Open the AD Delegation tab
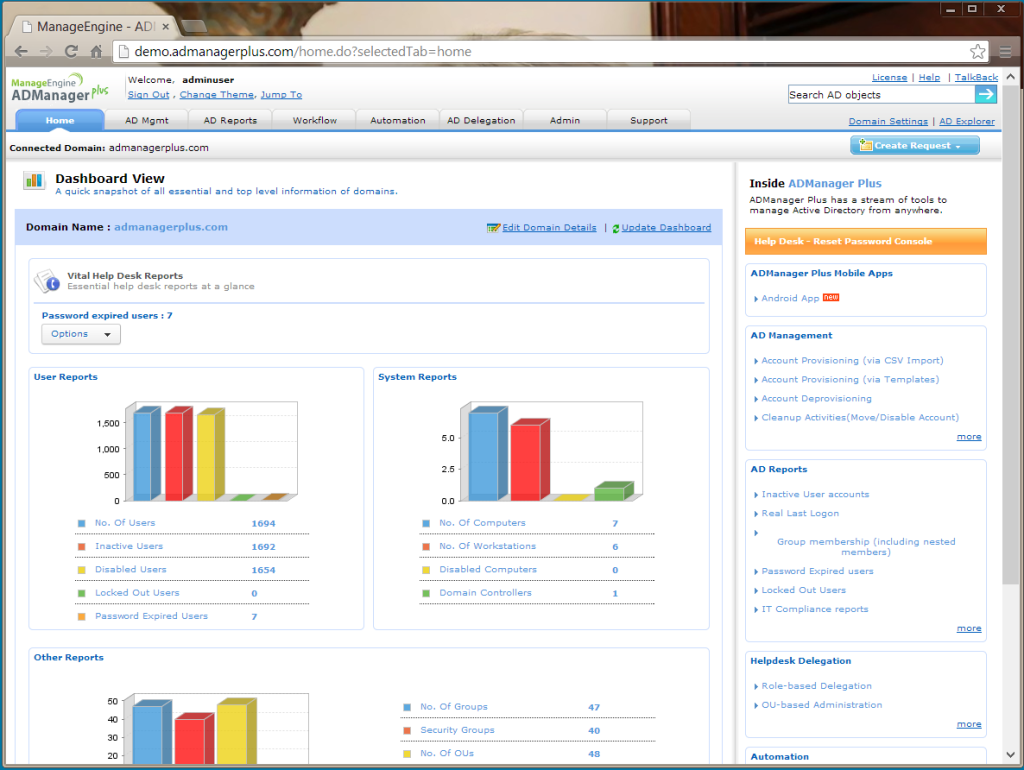 click(481, 120)
